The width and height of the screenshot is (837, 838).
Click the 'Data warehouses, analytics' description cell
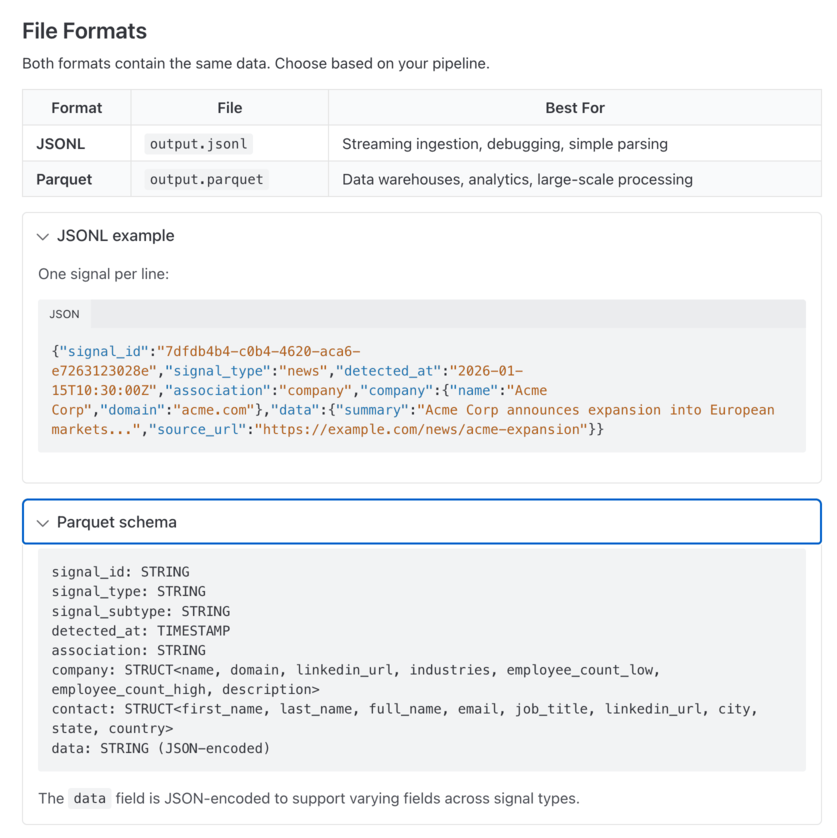[517, 180]
